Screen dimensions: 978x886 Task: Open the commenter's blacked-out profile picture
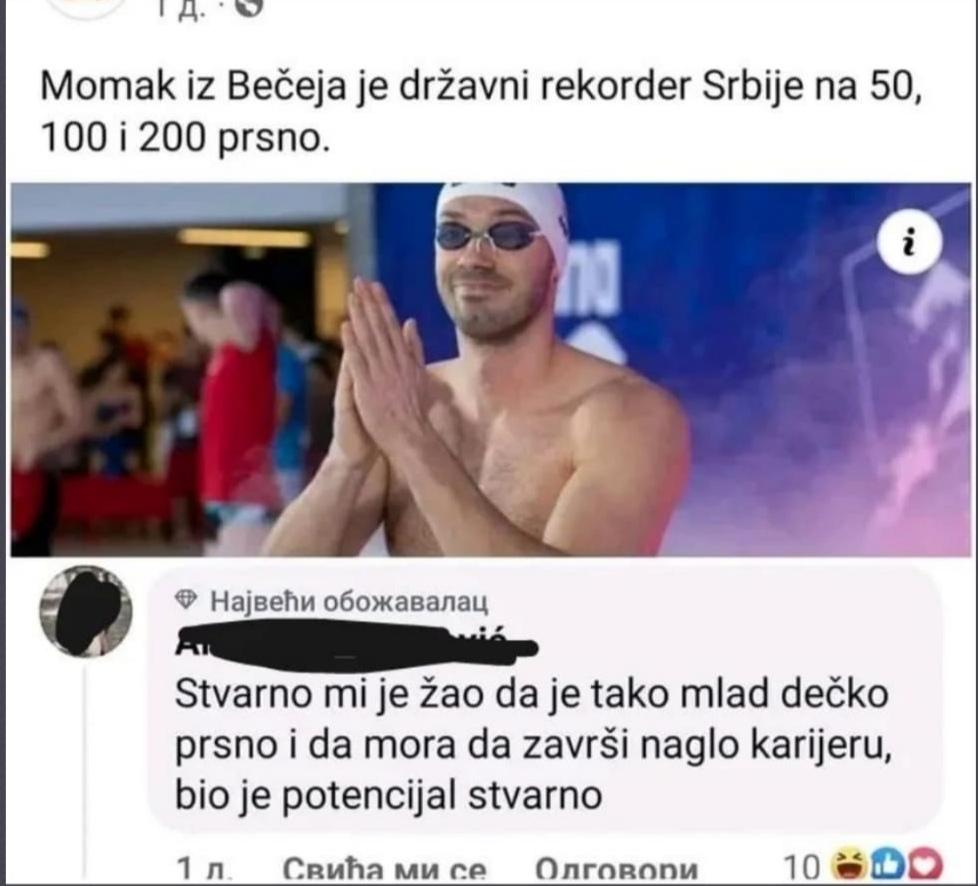86,611
